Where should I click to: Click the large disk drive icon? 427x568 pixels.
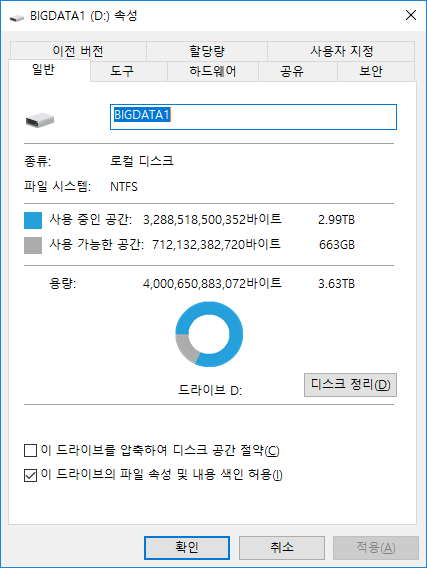coord(40,120)
